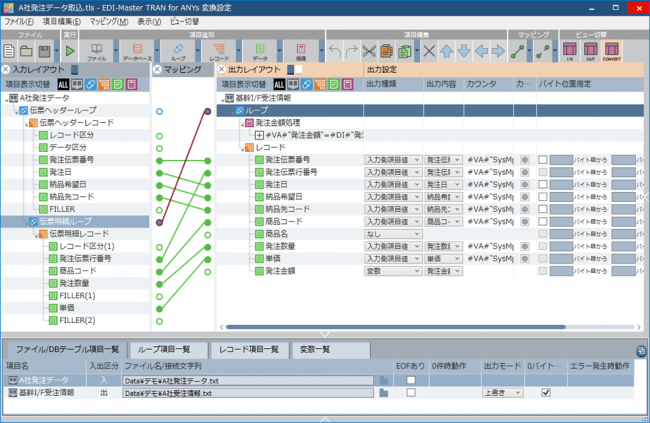Image resolution: width=650 pixels, height=423 pixels.
Task: Collapse the 伝票ヘッダーレコード tree node
Action: [26, 124]
